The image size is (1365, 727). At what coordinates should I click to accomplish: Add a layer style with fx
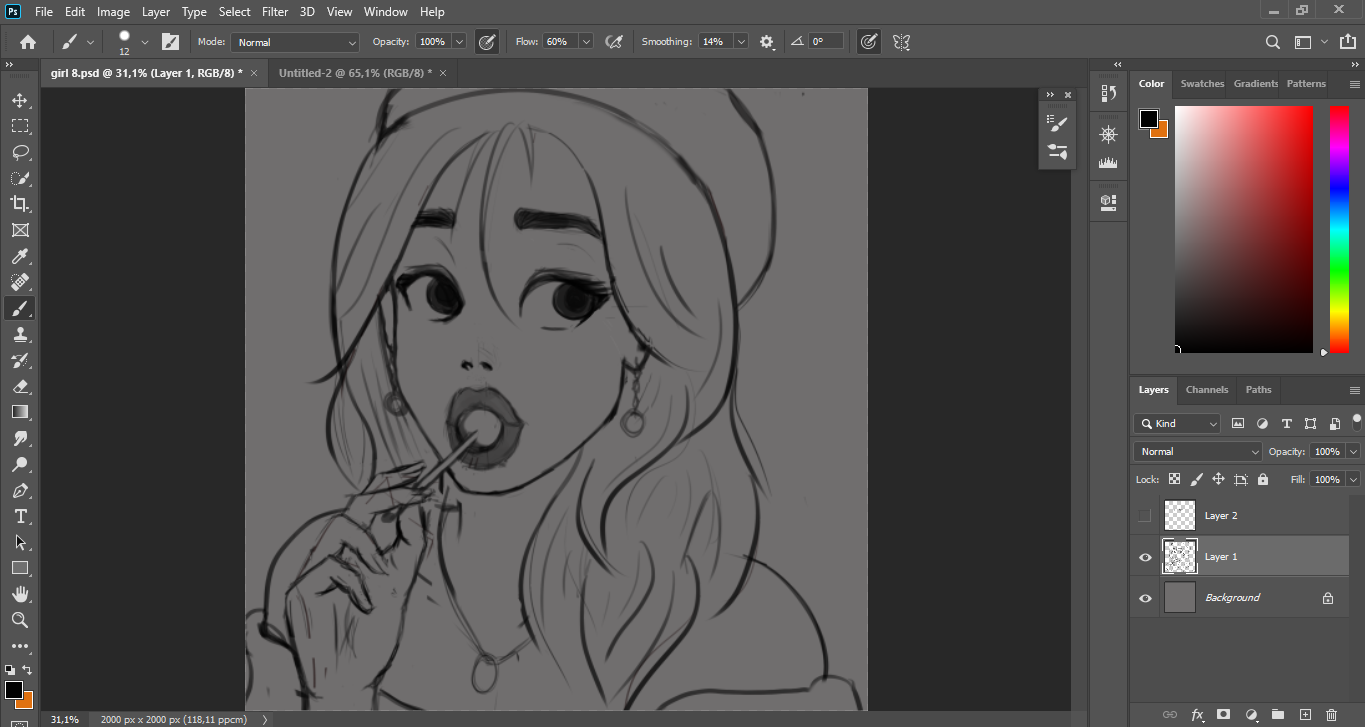point(1198,715)
